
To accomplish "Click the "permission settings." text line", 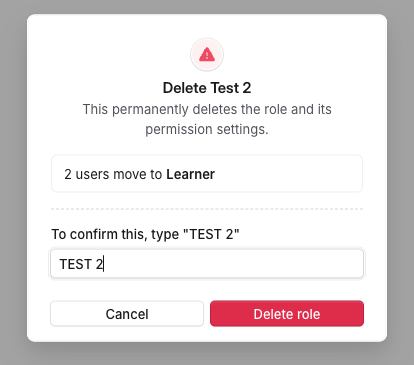I will click(207, 129).
